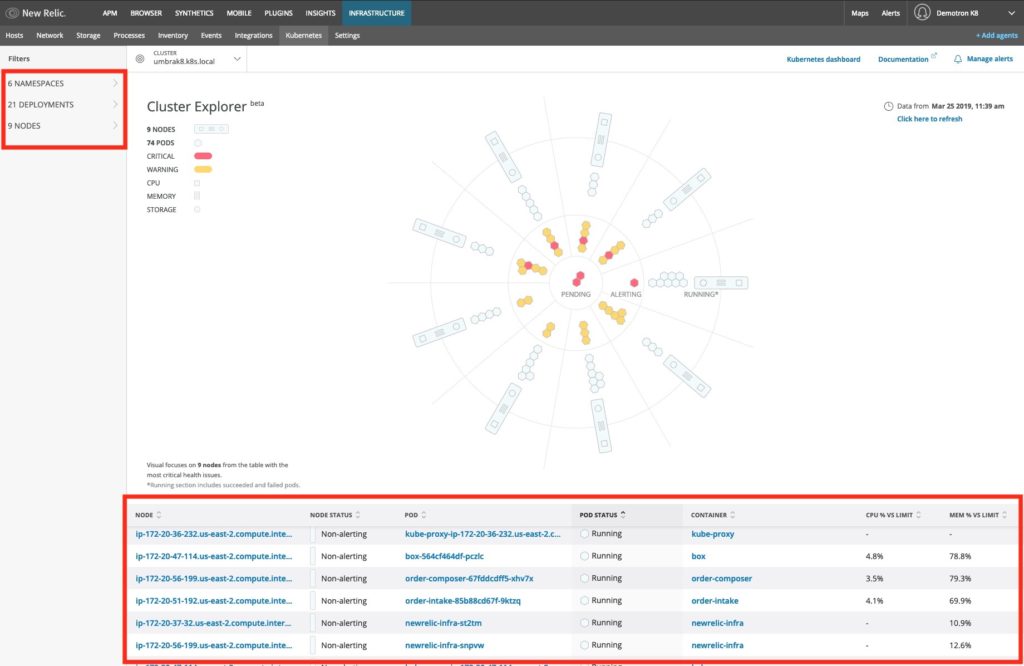Open the Demotron K8 account menu arrow

click(1011, 13)
